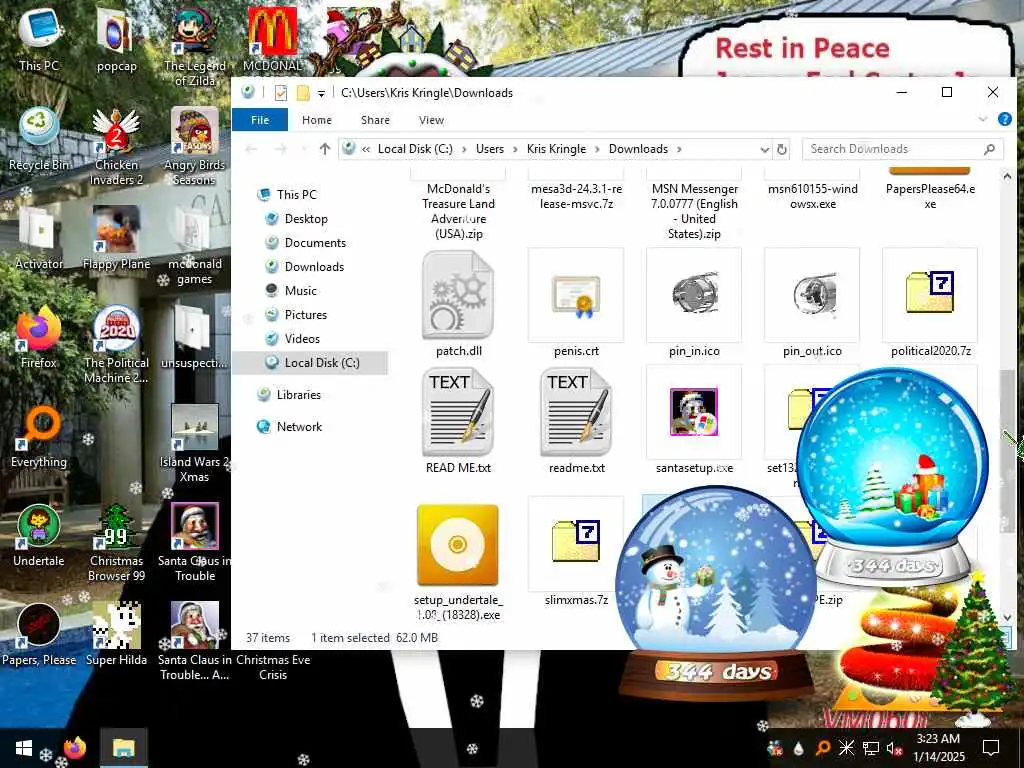Select the patch.dll file
Viewport: 1024px width, 768px height.
click(458, 304)
